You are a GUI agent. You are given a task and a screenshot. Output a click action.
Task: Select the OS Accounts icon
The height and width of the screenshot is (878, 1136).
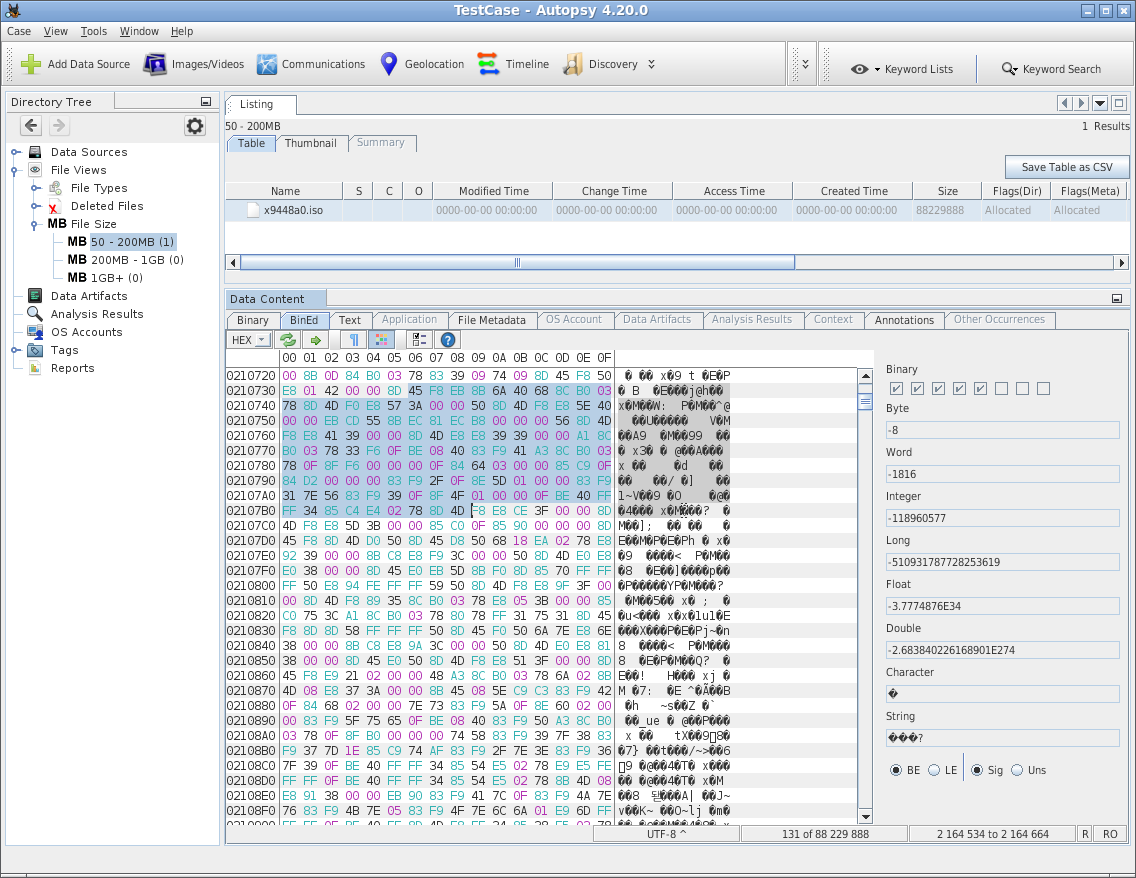point(35,332)
